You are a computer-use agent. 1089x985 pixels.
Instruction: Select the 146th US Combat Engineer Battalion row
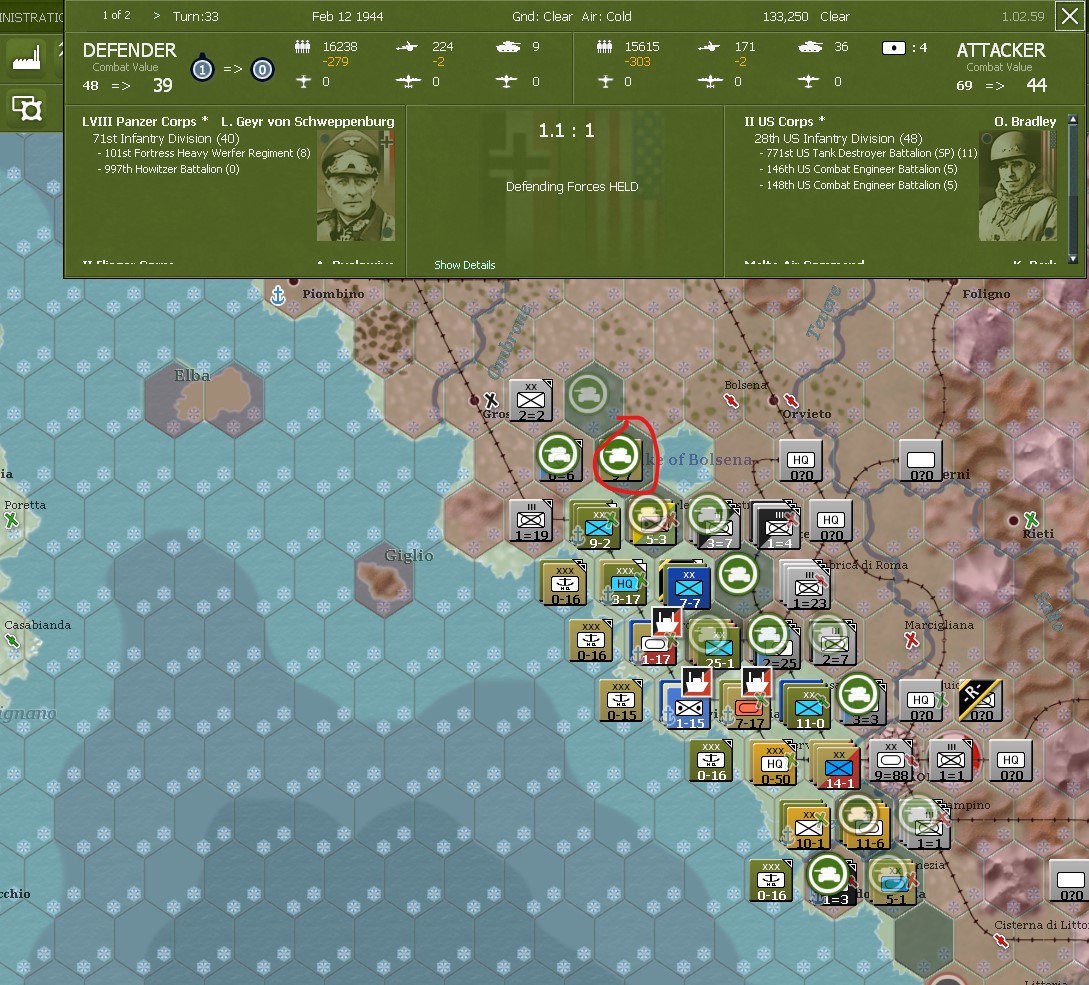[x=858, y=169]
